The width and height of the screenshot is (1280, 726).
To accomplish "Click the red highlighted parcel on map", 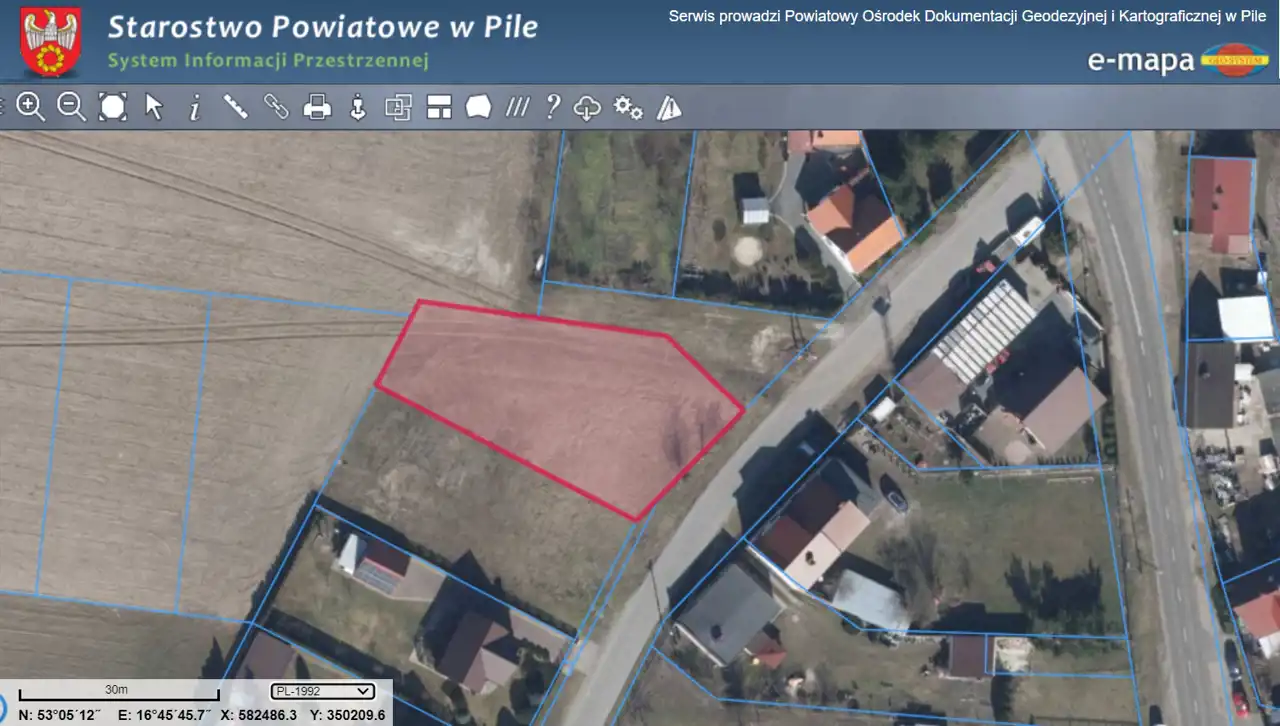I will coord(560,400).
